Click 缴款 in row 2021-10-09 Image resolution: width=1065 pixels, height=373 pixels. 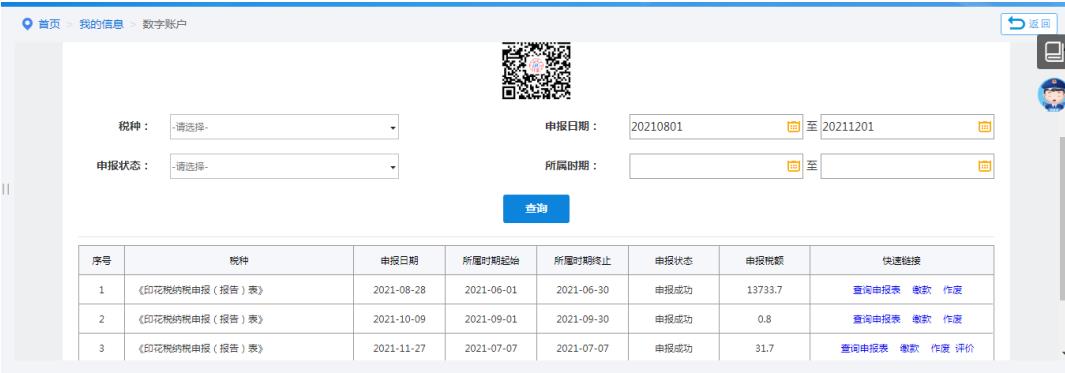[922, 319]
